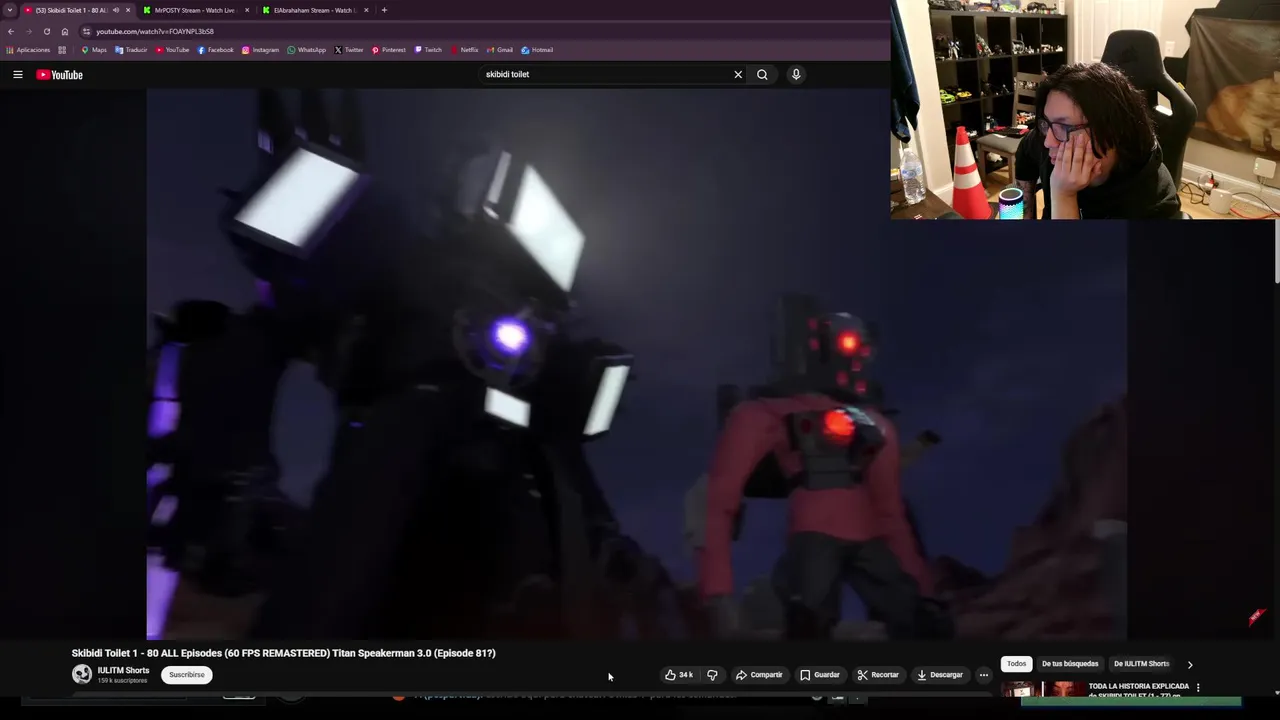This screenshot has height=720, width=1280.
Task: Open the browser home page icon
Action: (65, 31)
